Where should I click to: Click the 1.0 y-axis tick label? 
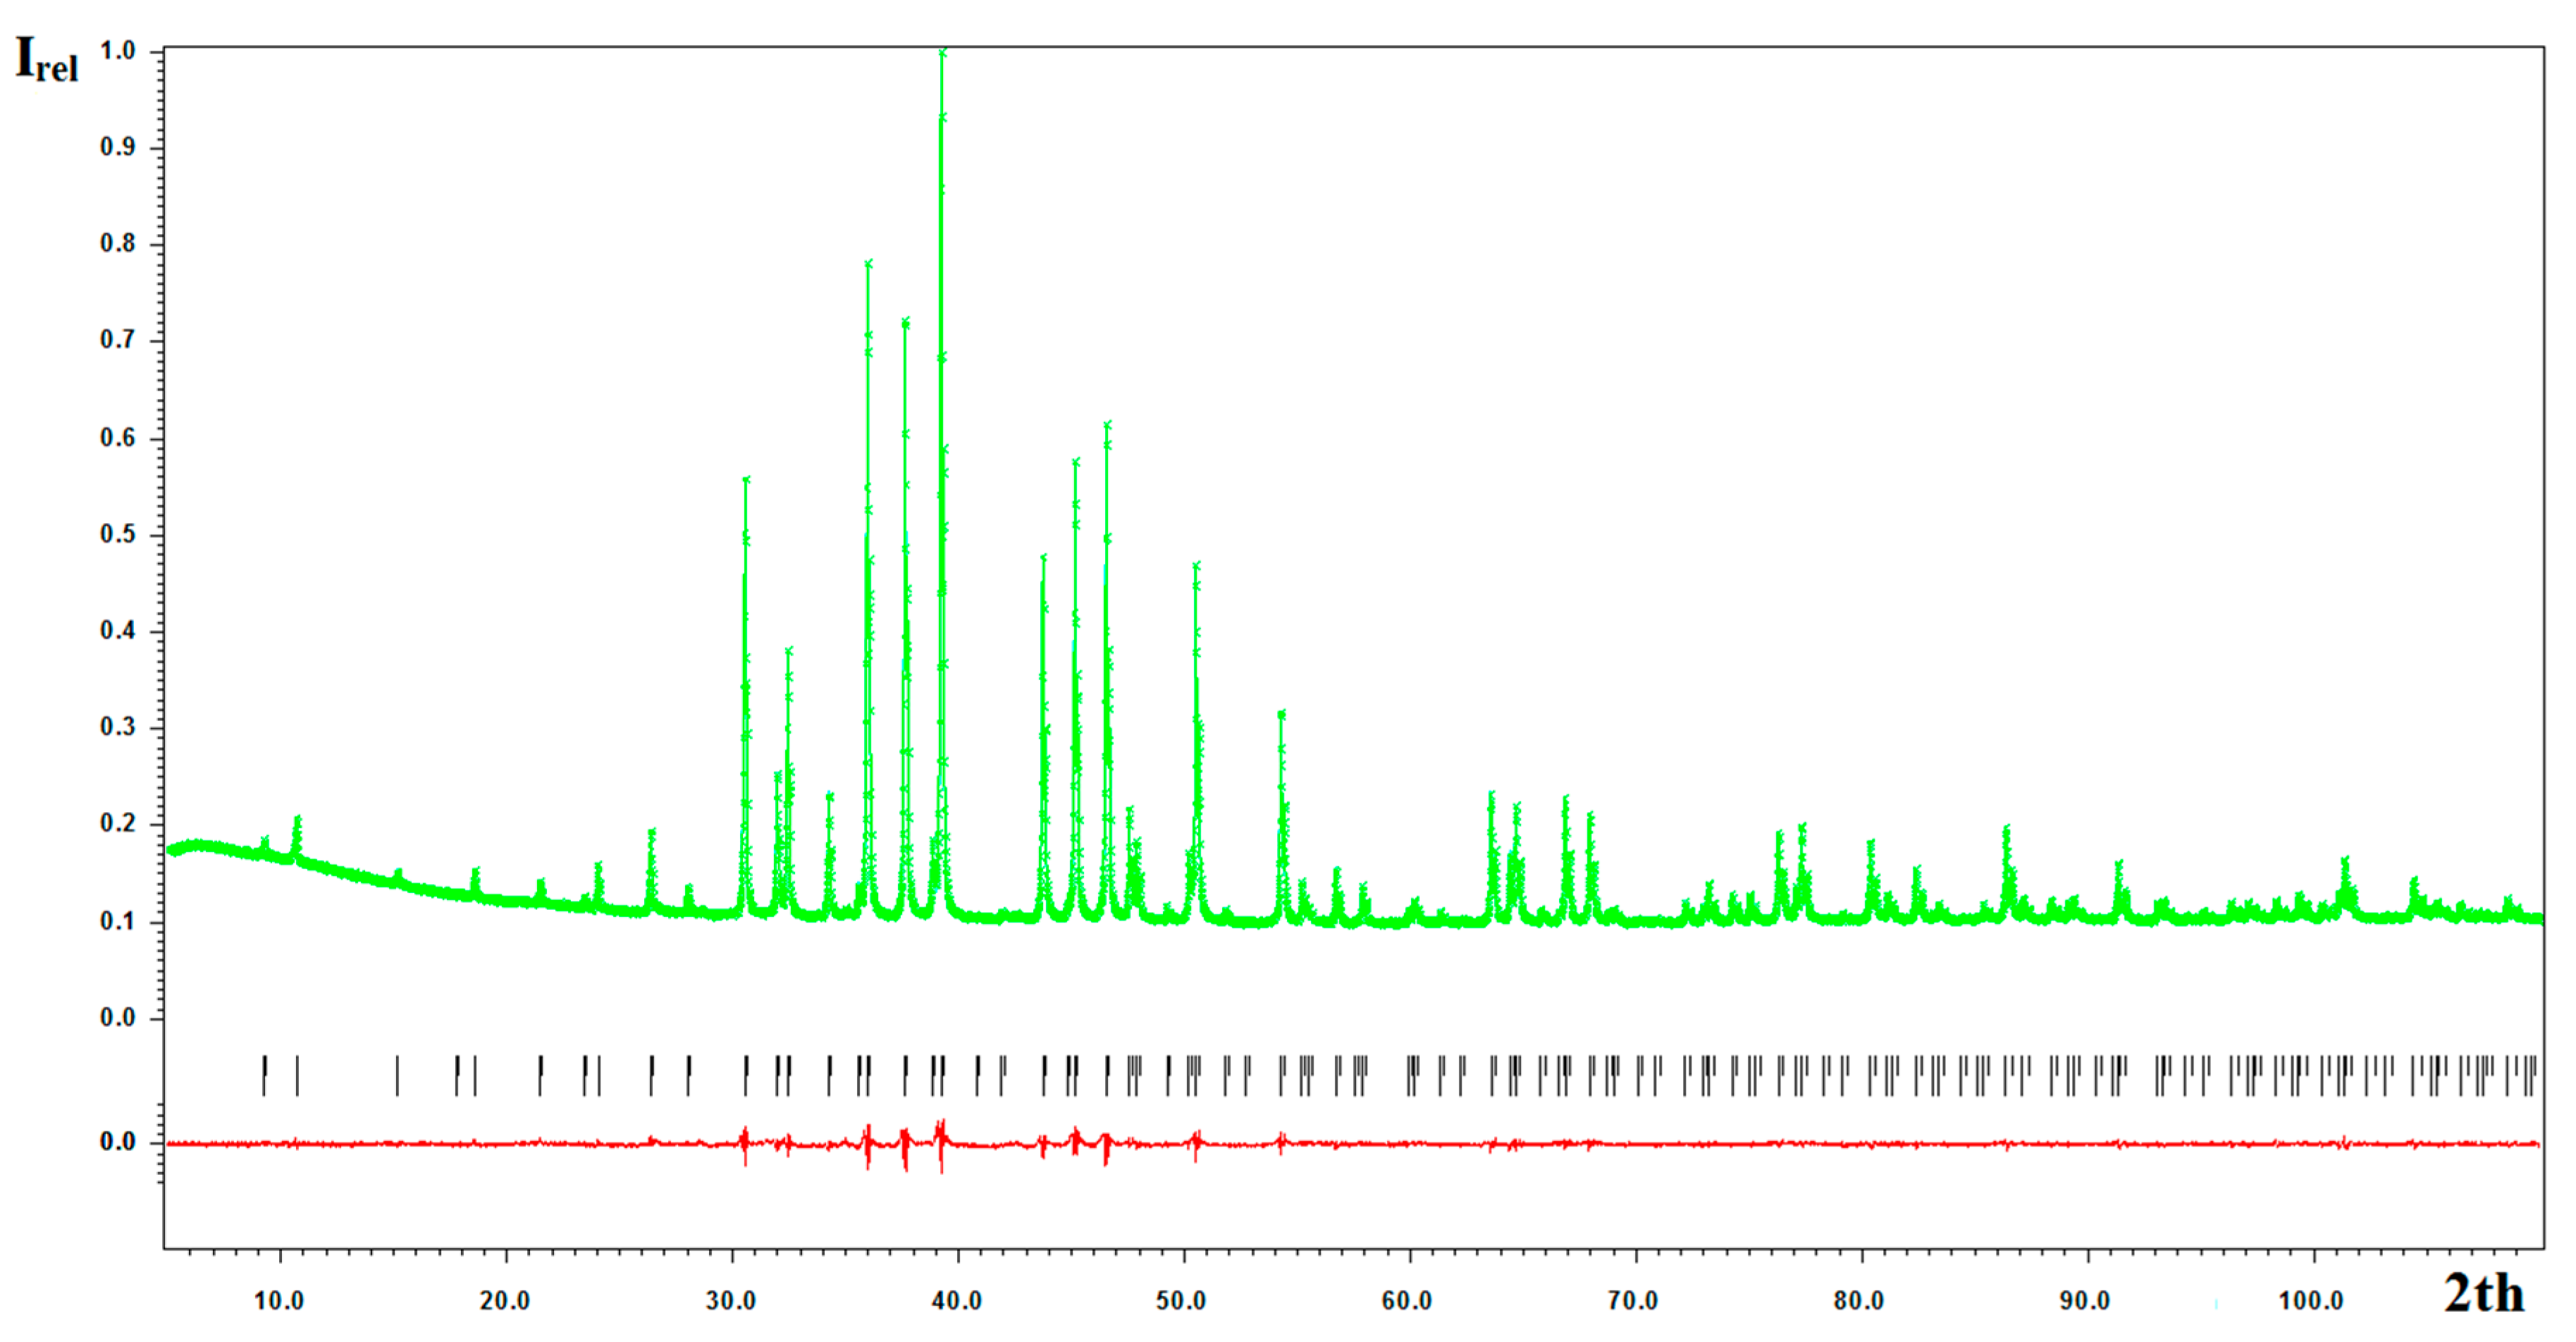[x=117, y=51]
